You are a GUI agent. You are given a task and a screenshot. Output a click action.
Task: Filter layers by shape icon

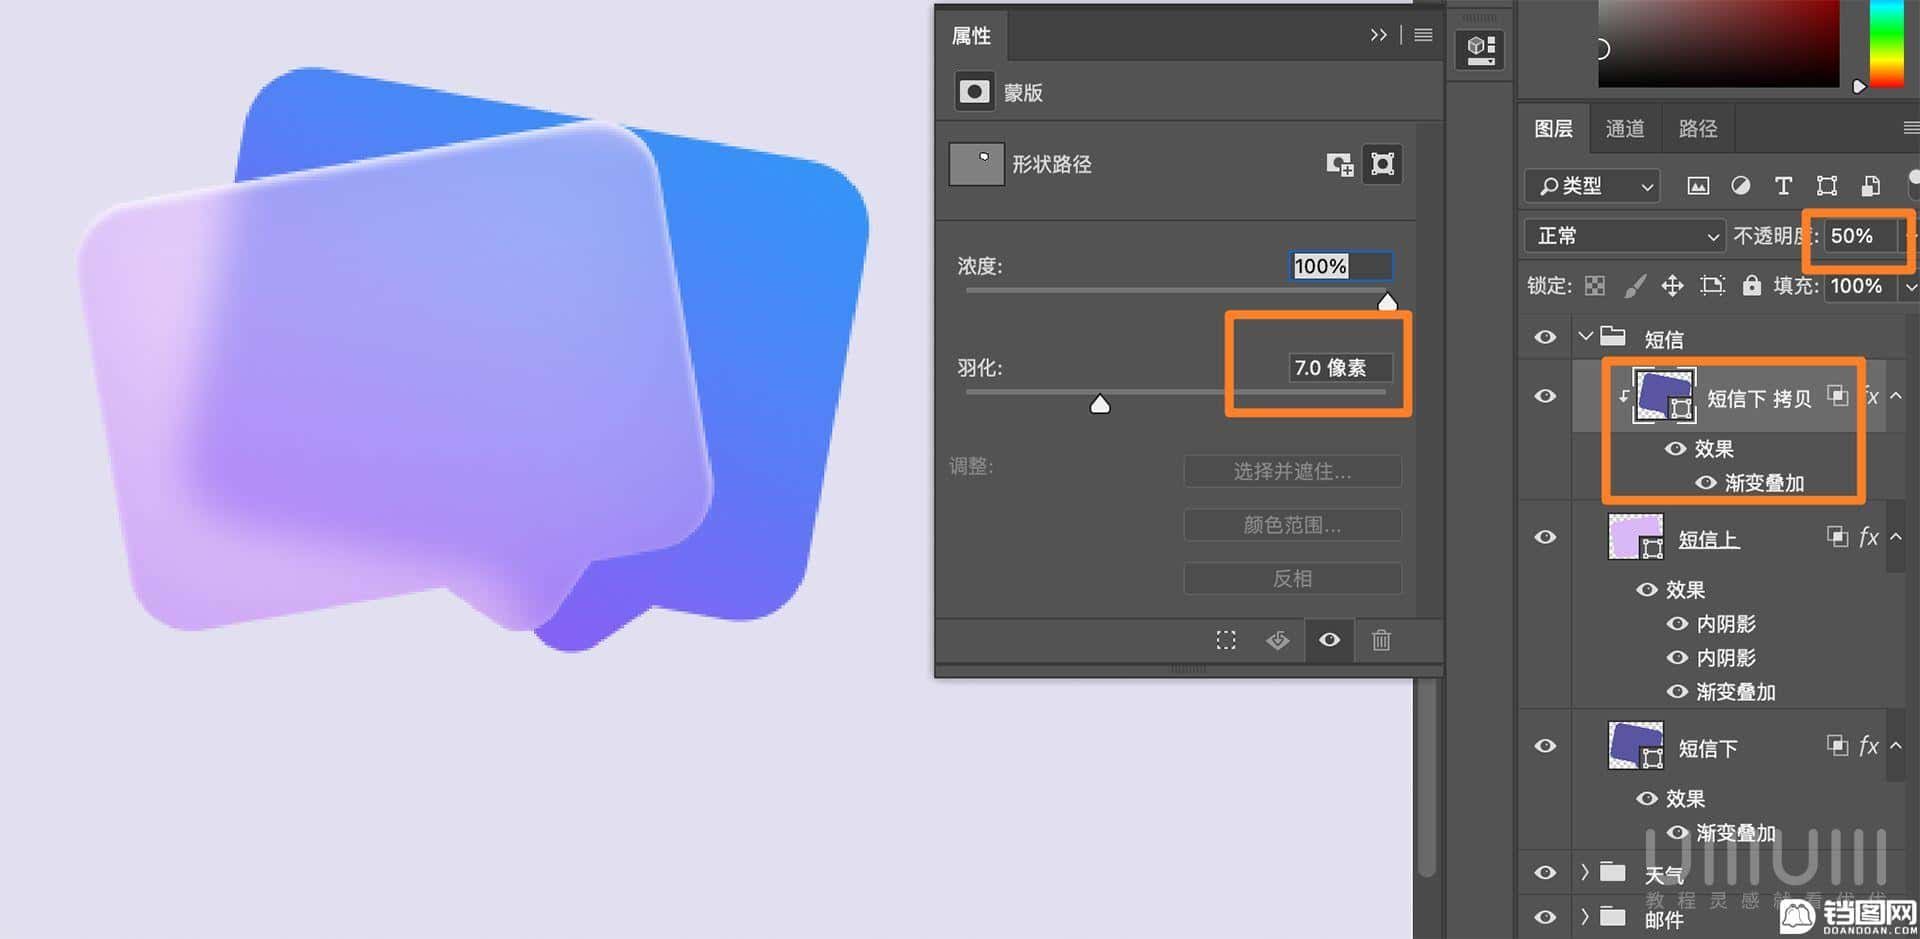[1827, 186]
